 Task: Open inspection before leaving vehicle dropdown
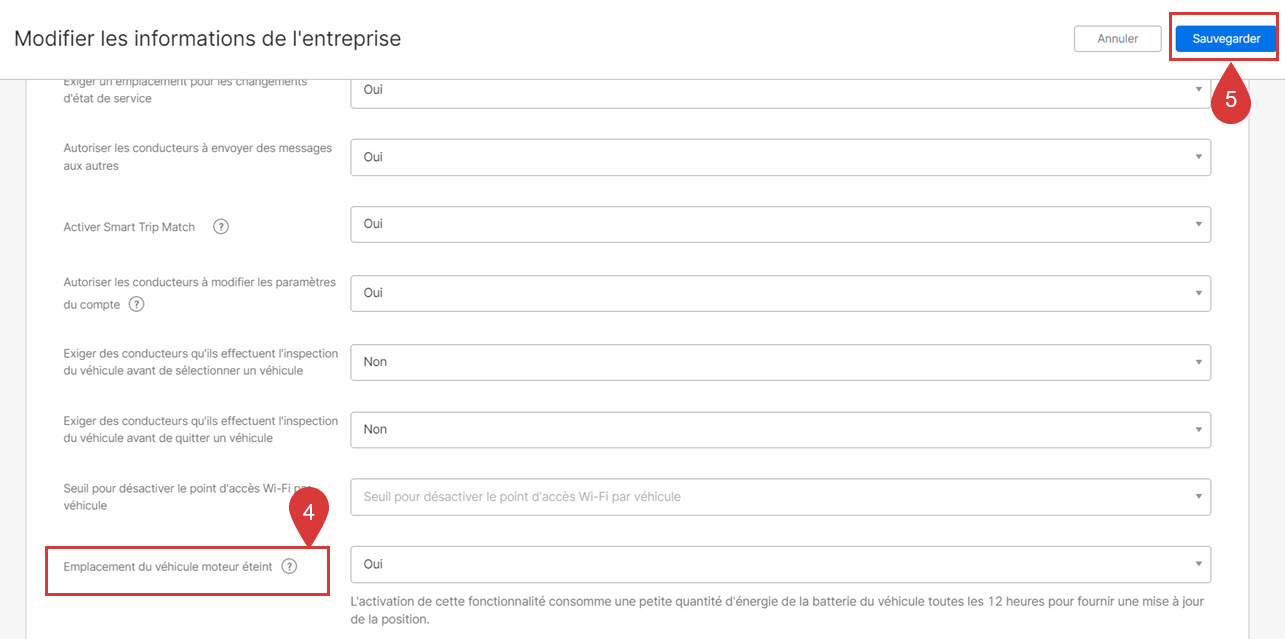tap(780, 429)
